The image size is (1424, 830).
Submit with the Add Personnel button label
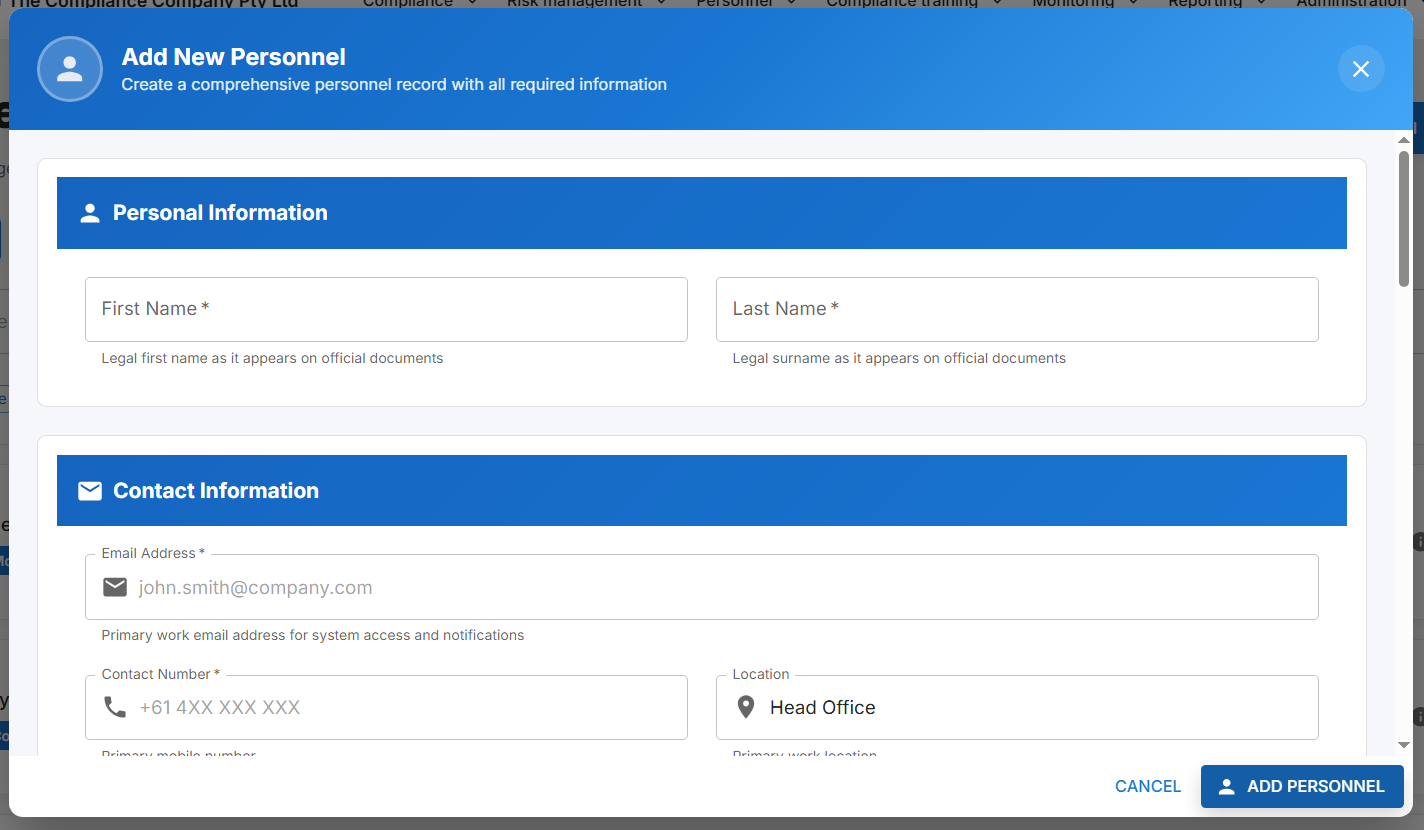click(1315, 787)
